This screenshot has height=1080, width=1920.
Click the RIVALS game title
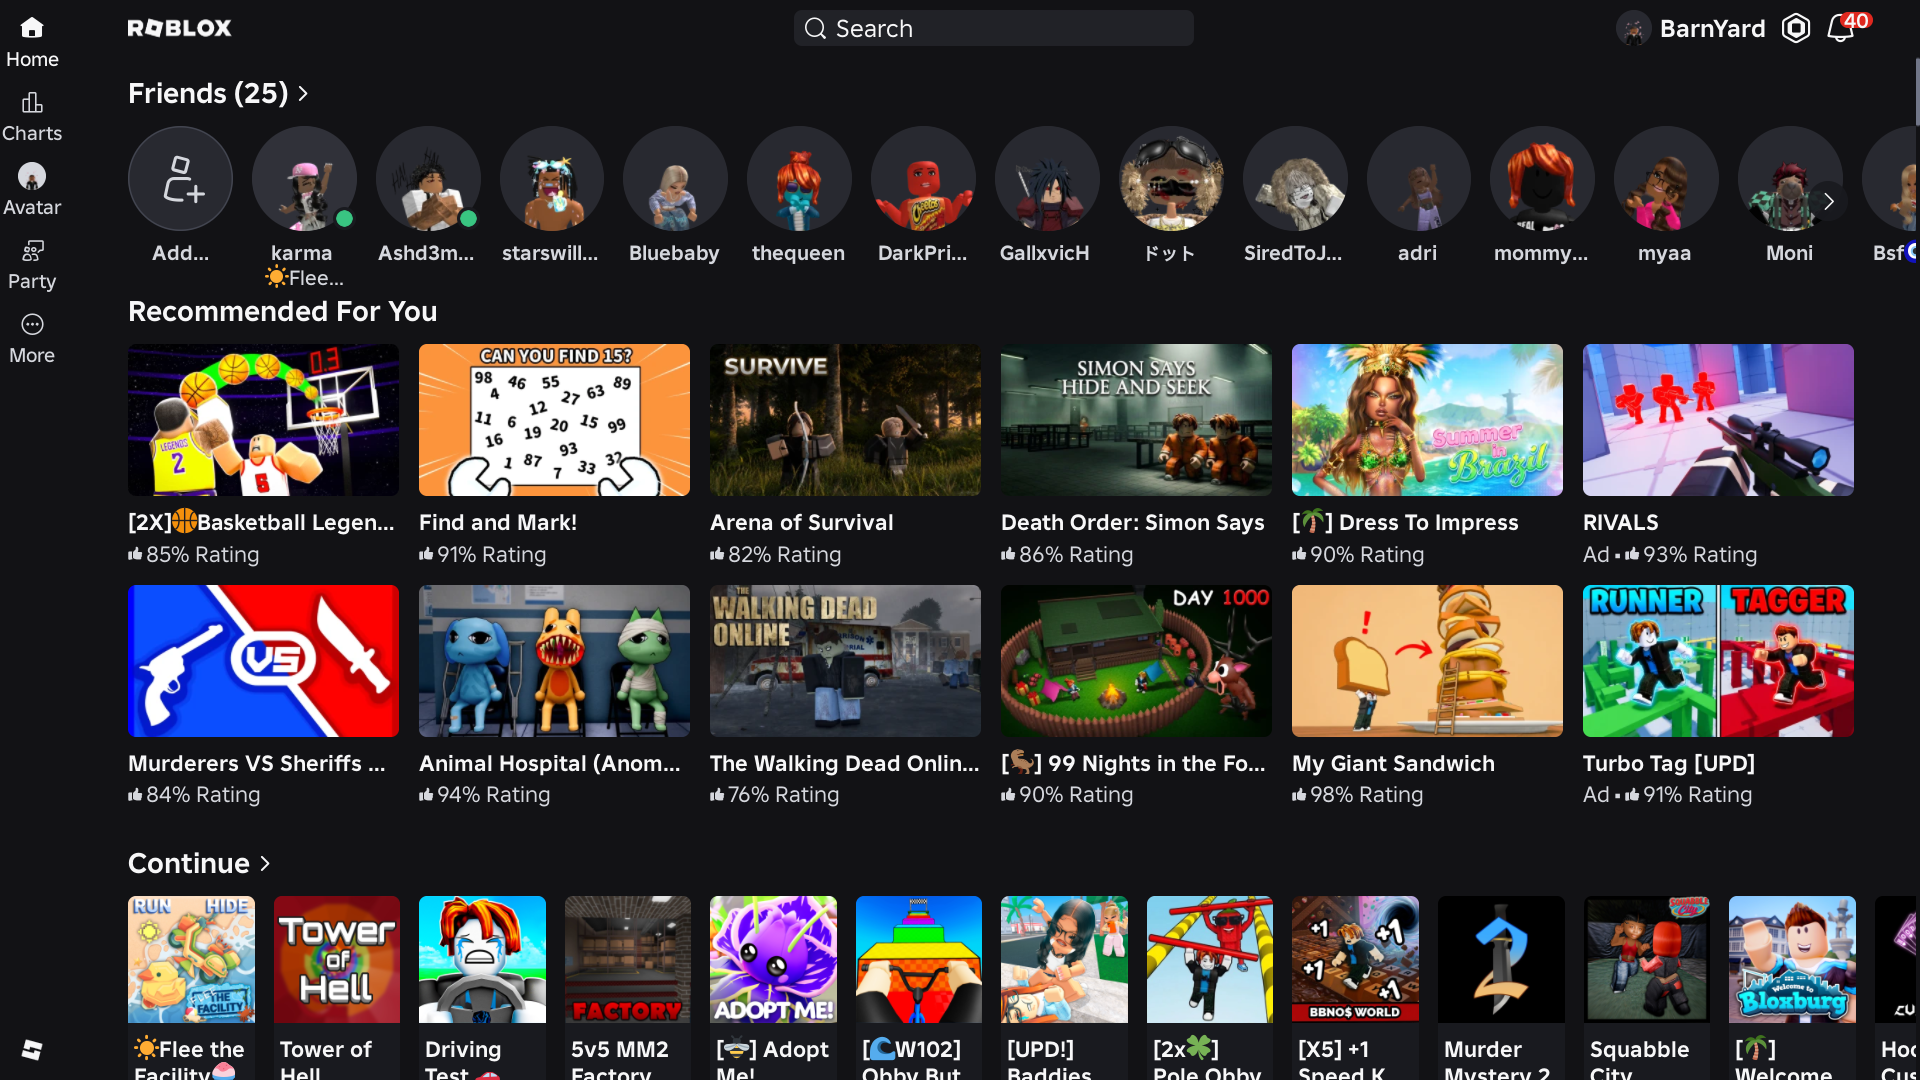1621,522
